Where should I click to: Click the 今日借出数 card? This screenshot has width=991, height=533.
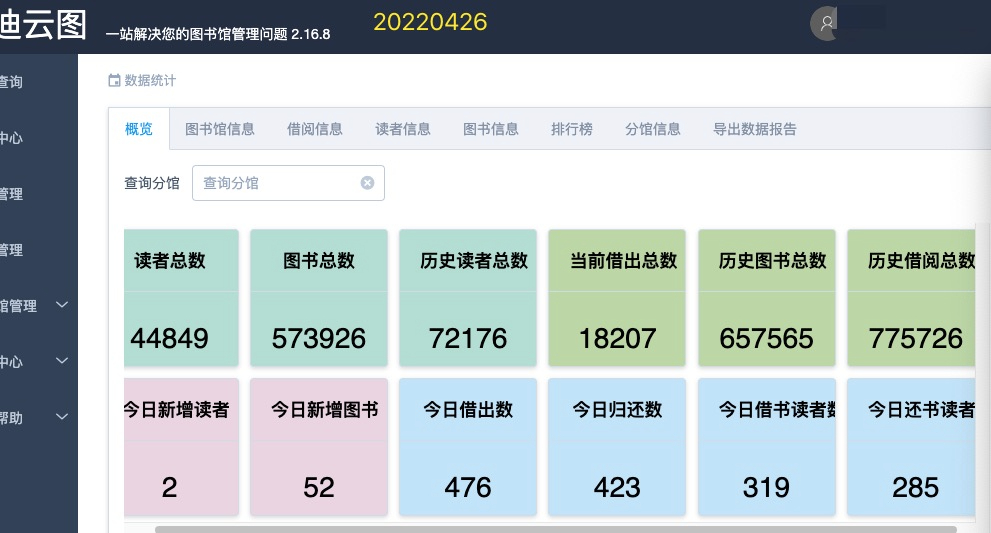[468, 446]
